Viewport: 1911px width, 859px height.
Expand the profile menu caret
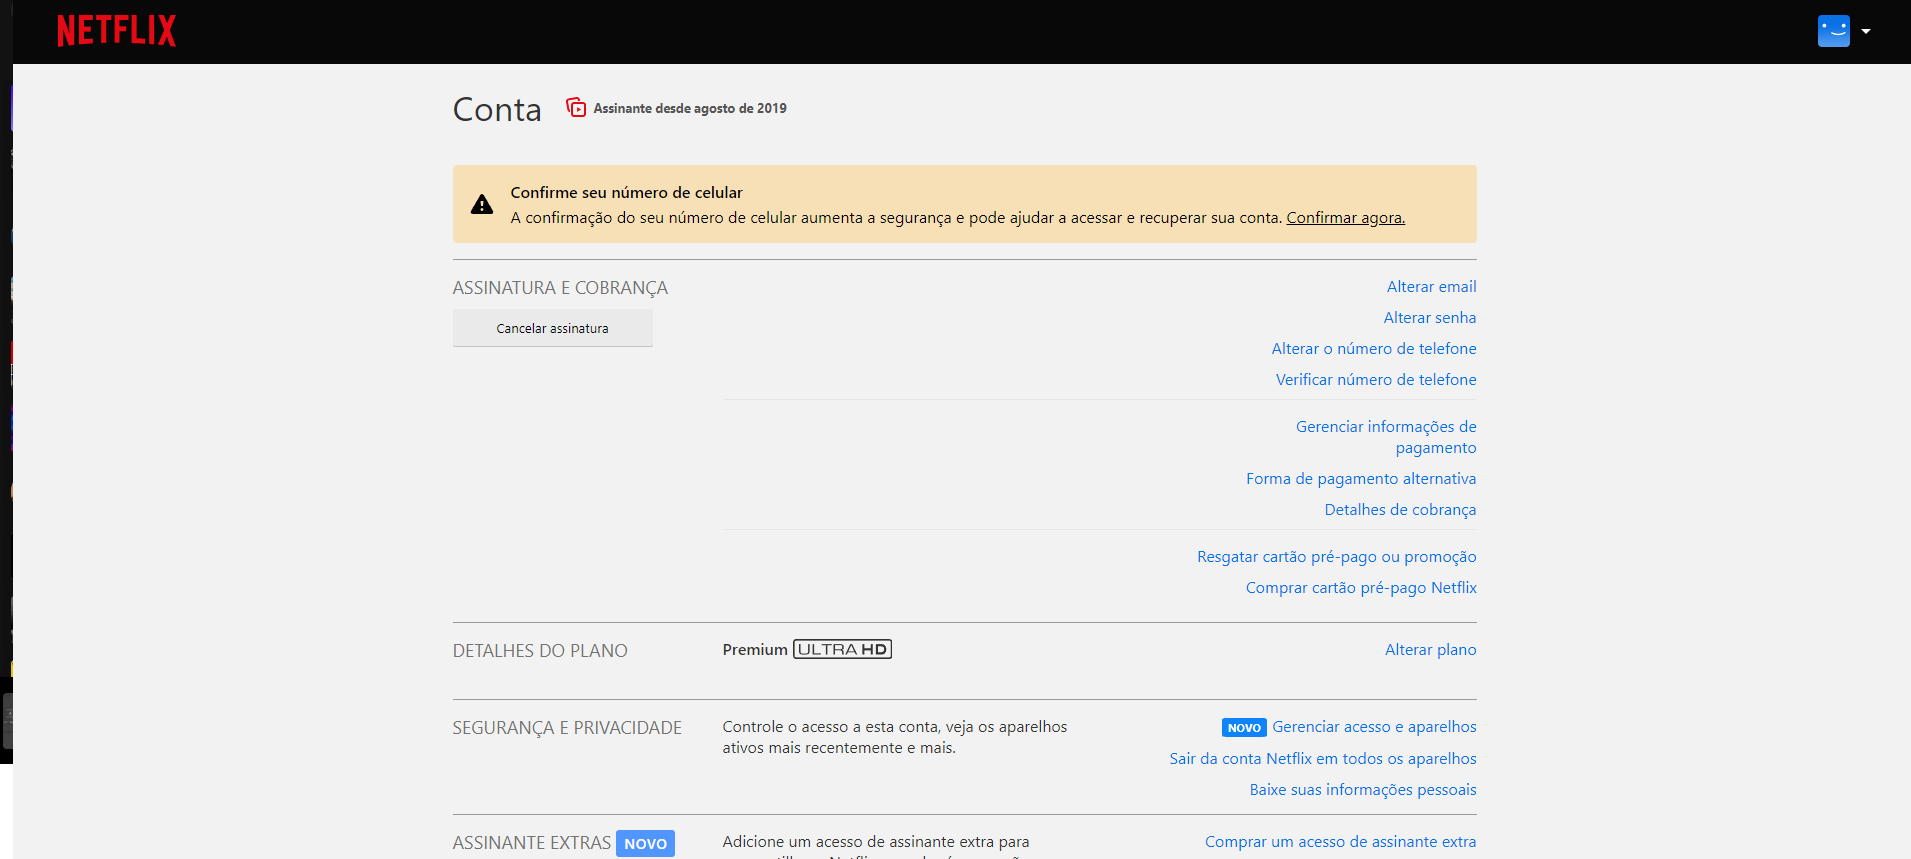[x=1866, y=31]
